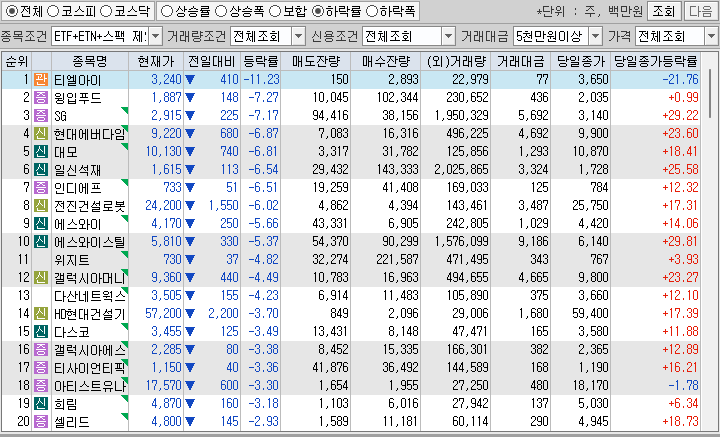
Task: Click the 거래대금 column header
Action: coord(521,61)
